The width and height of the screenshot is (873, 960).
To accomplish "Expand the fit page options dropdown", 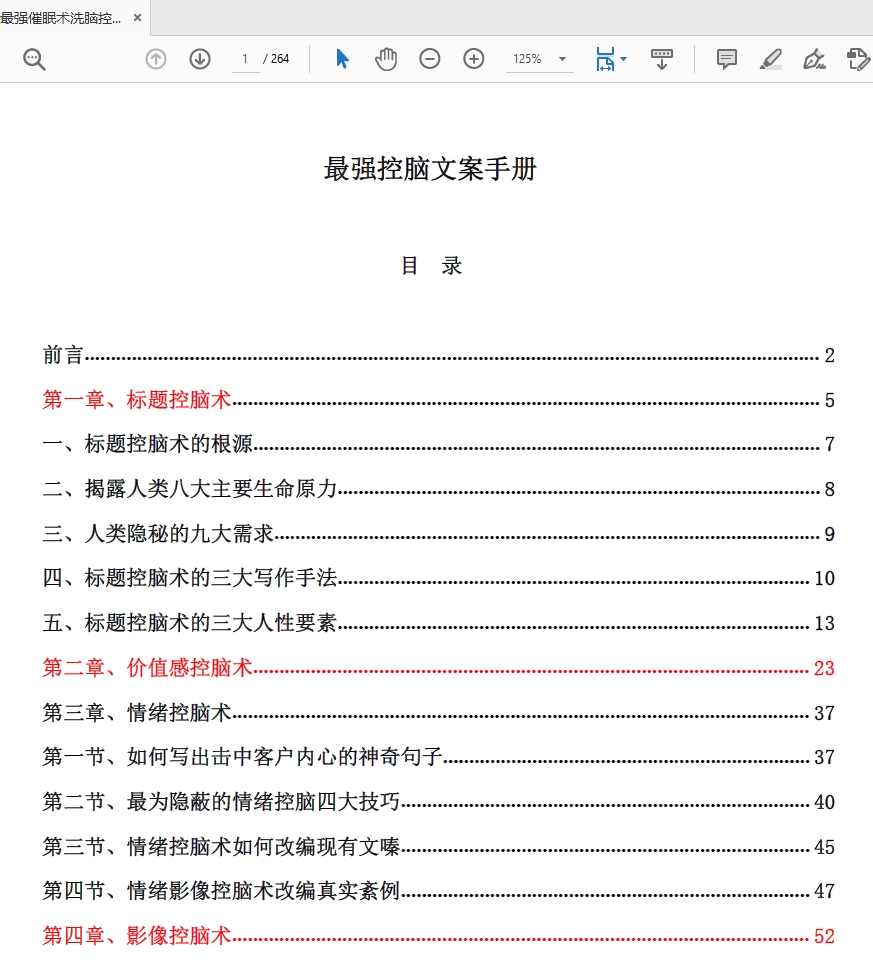I will pos(624,59).
